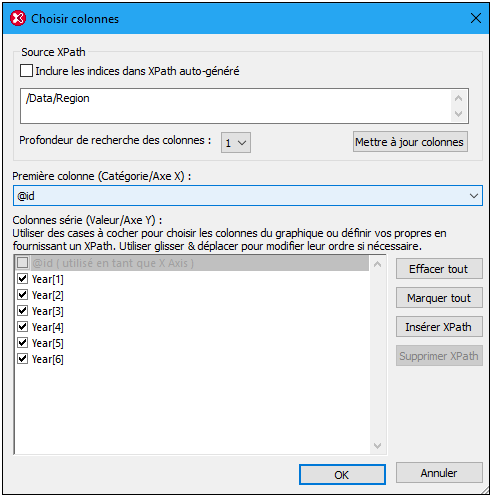This screenshot has width=492, height=497.
Task: Click the XPath field scroll down arrow
Action: pos(459,114)
